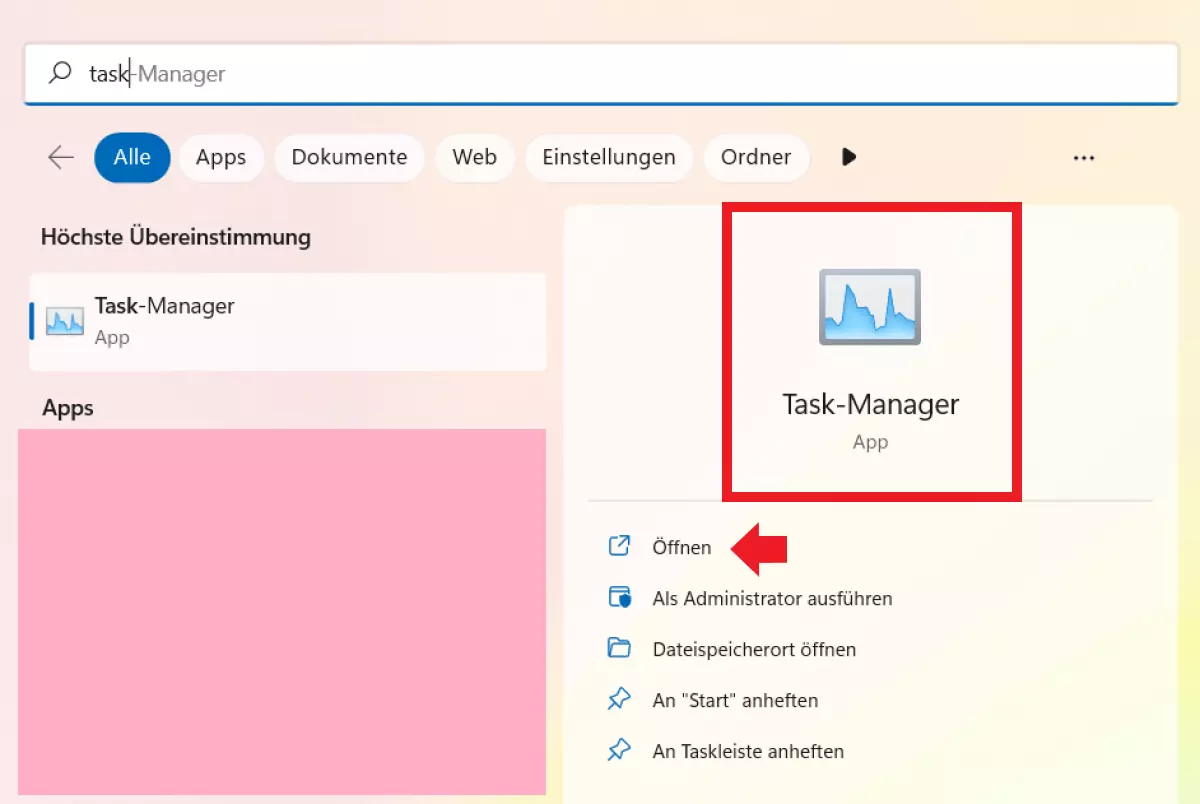
Task: Click the Höchste Übereinstimmung heading
Action: tap(176, 238)
